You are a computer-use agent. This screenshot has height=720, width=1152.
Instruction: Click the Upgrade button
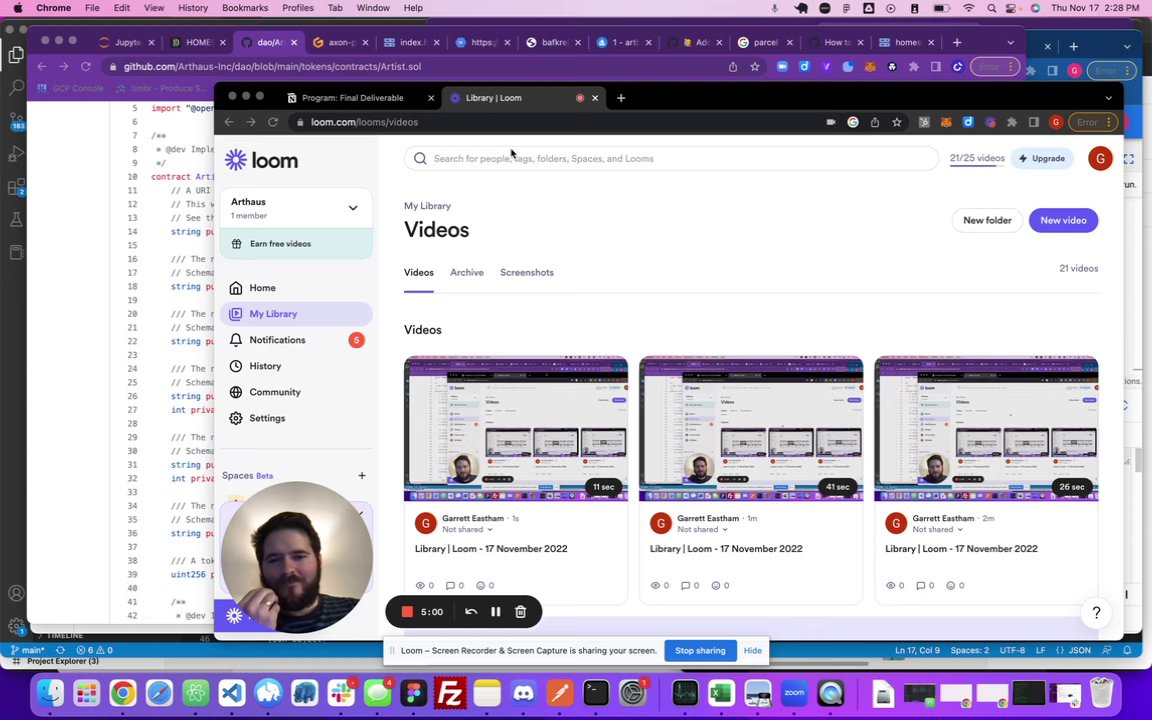1042,158
